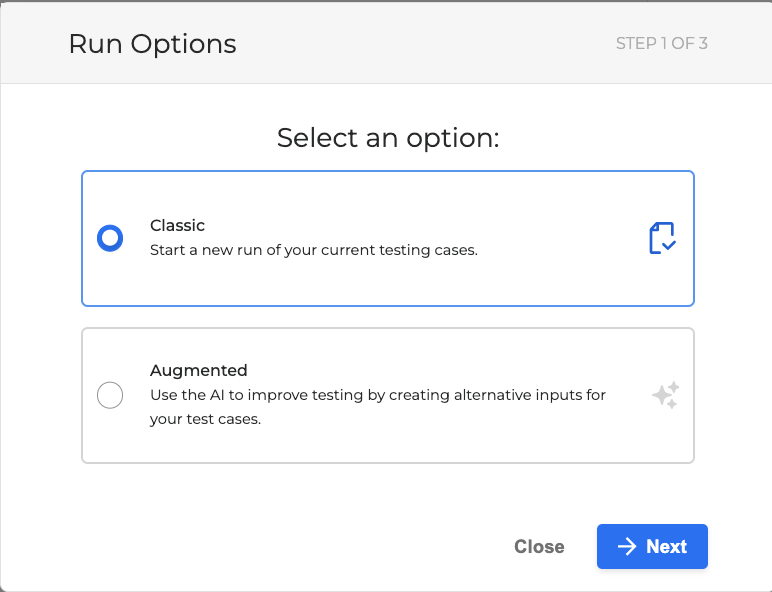
Task: Click the "Classic" option title
Action: (x=177, y=225)
